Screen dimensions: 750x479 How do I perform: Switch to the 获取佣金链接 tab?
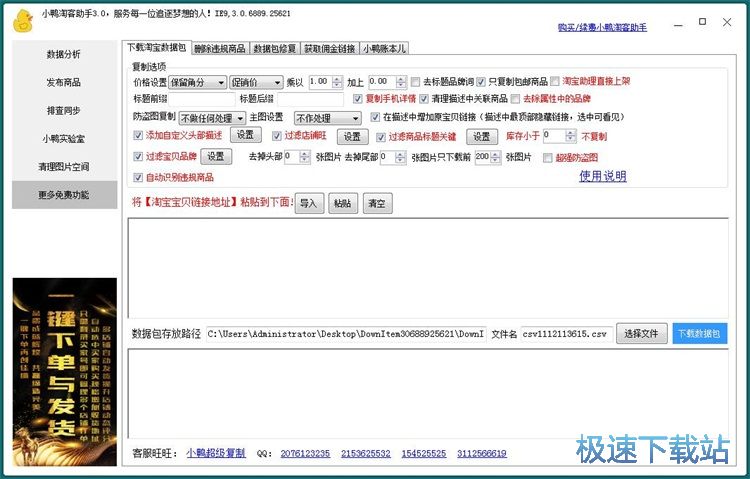329,48
